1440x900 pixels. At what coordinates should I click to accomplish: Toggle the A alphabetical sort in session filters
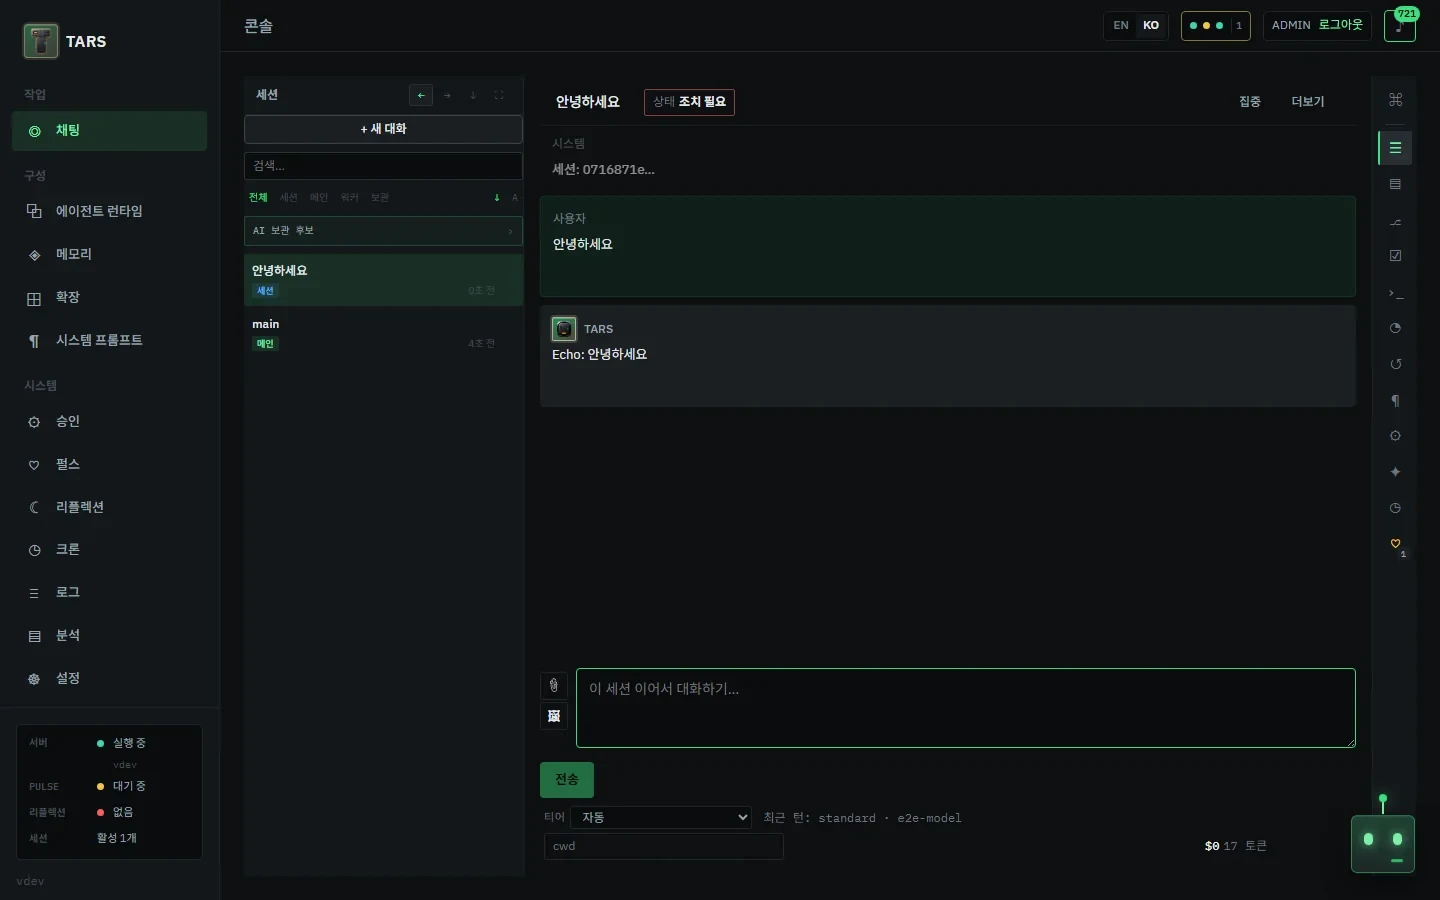[x=515, y=198]
